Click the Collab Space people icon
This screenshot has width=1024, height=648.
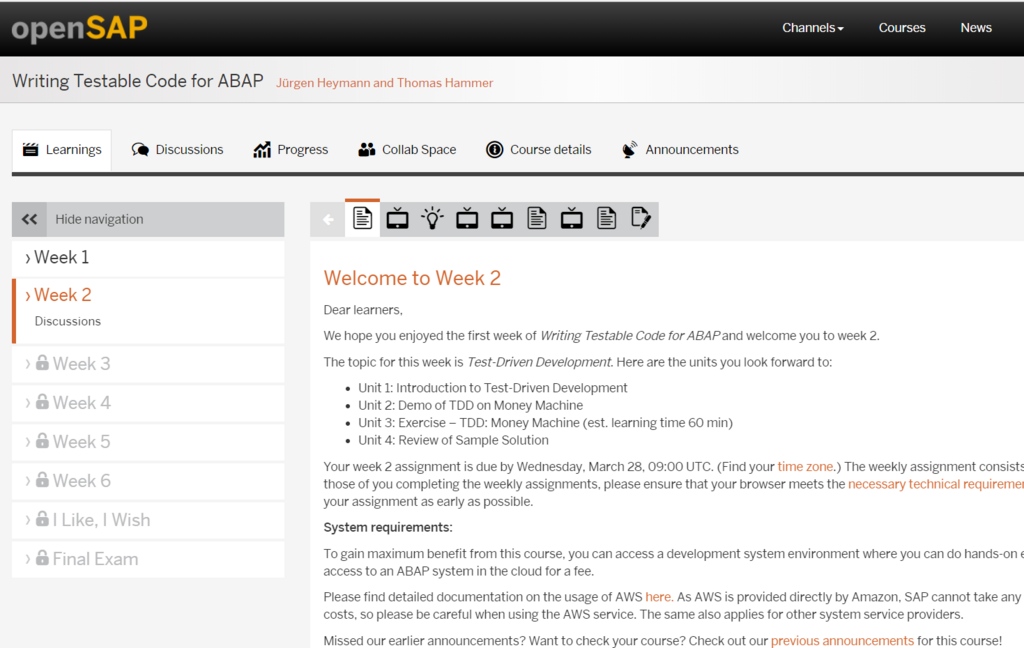[366, 150]
